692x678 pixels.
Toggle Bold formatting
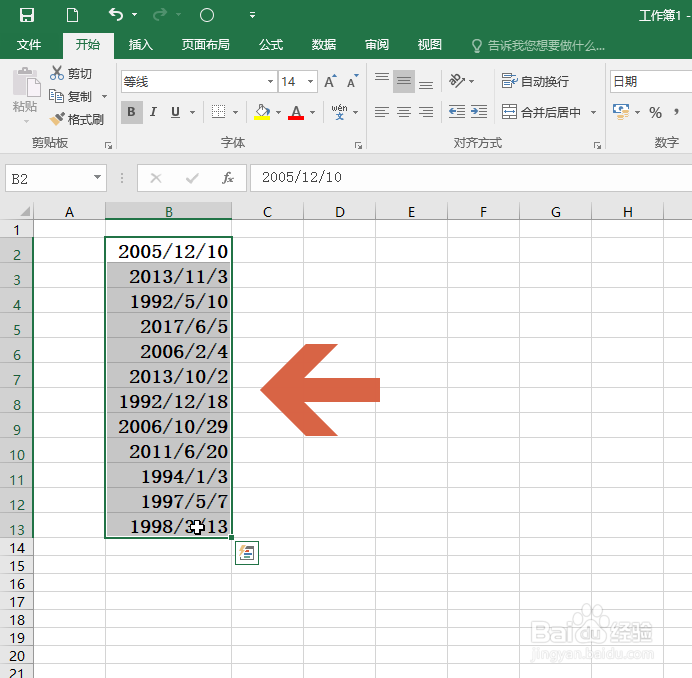point(132,112)
